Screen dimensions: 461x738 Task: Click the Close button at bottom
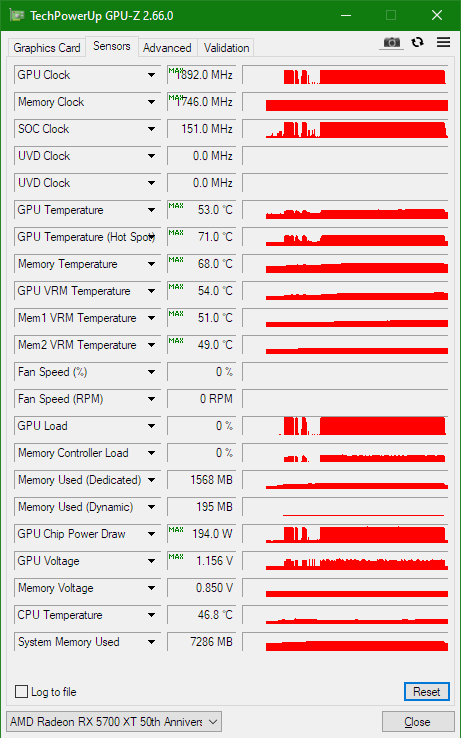(x=417, y=722)
